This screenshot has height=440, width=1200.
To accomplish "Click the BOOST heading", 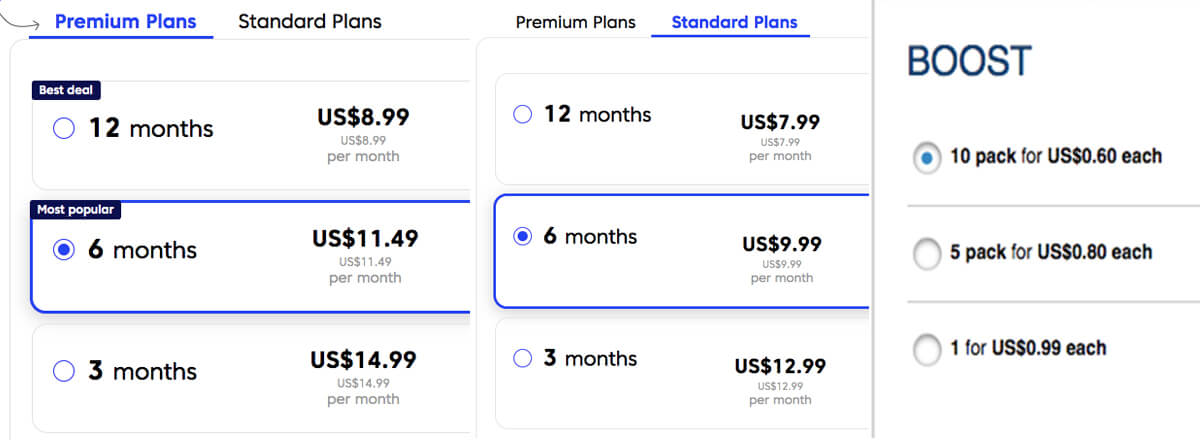I will click(x=968, y=62).
